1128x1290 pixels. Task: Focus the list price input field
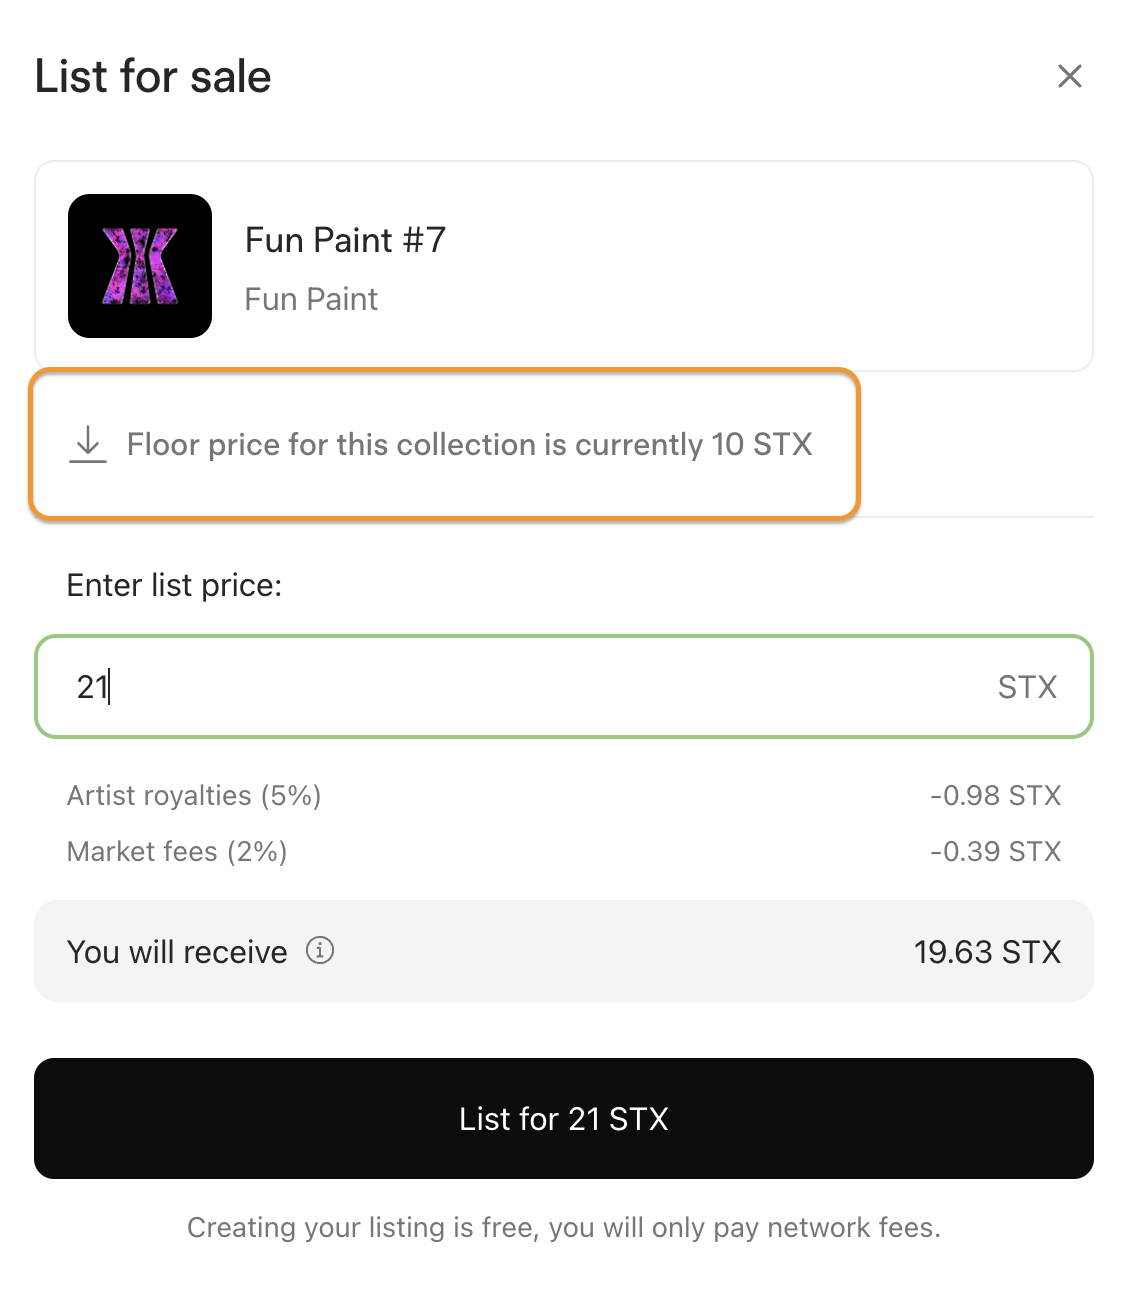coord(564,687)
